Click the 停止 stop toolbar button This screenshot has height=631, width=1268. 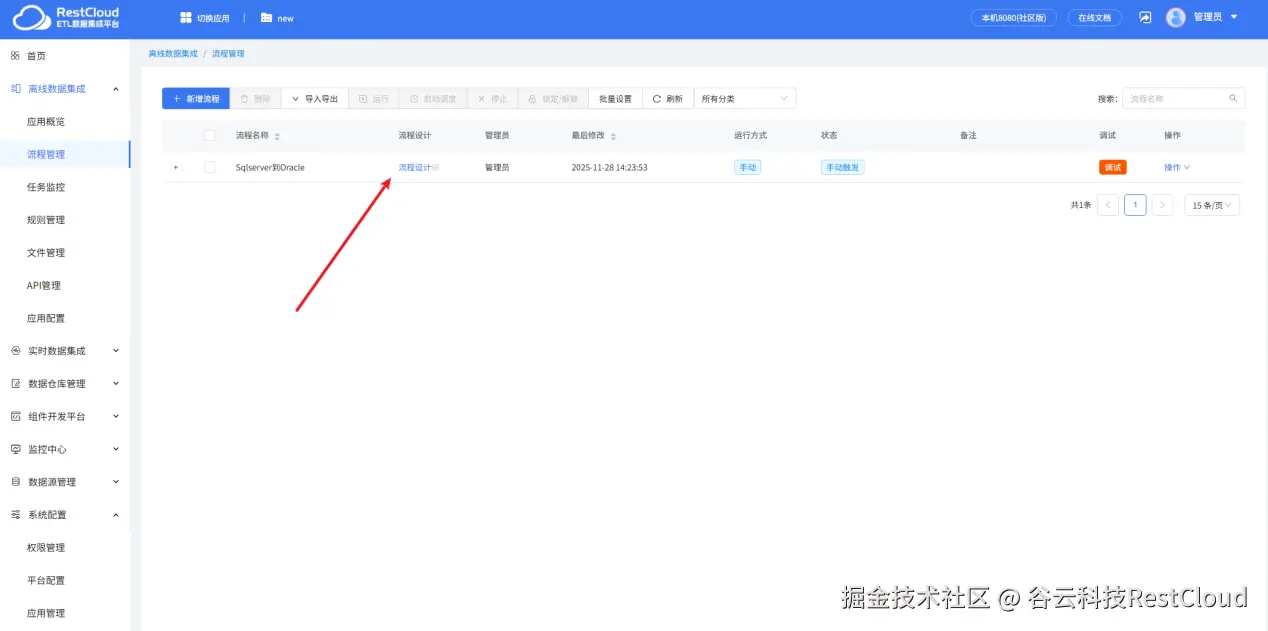[492, 98]
